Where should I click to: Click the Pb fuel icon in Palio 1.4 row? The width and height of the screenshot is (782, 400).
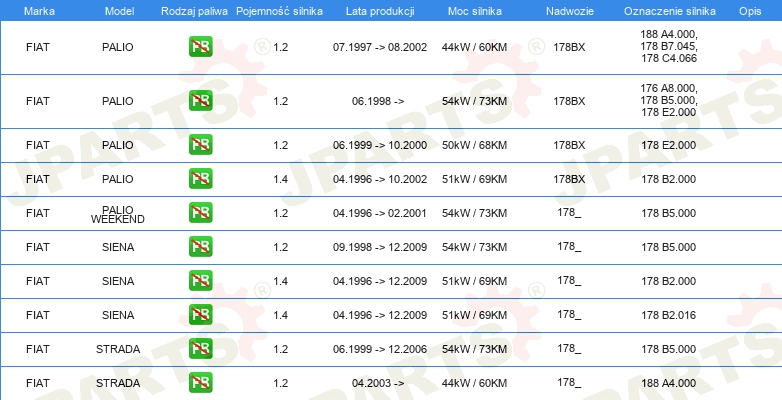[x=200, y=179]
